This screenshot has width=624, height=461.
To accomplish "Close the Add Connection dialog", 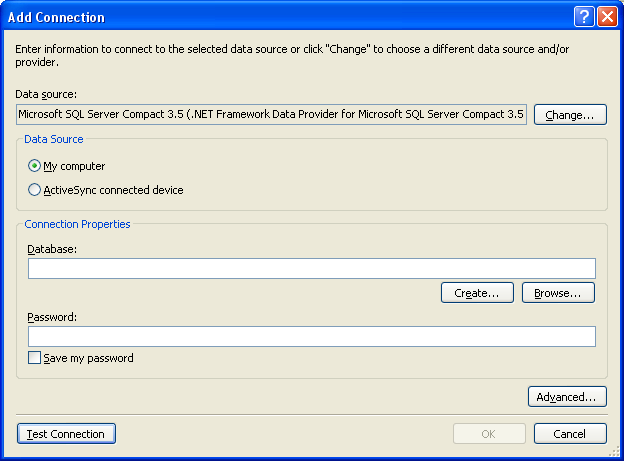I will [x=607, y=17].
